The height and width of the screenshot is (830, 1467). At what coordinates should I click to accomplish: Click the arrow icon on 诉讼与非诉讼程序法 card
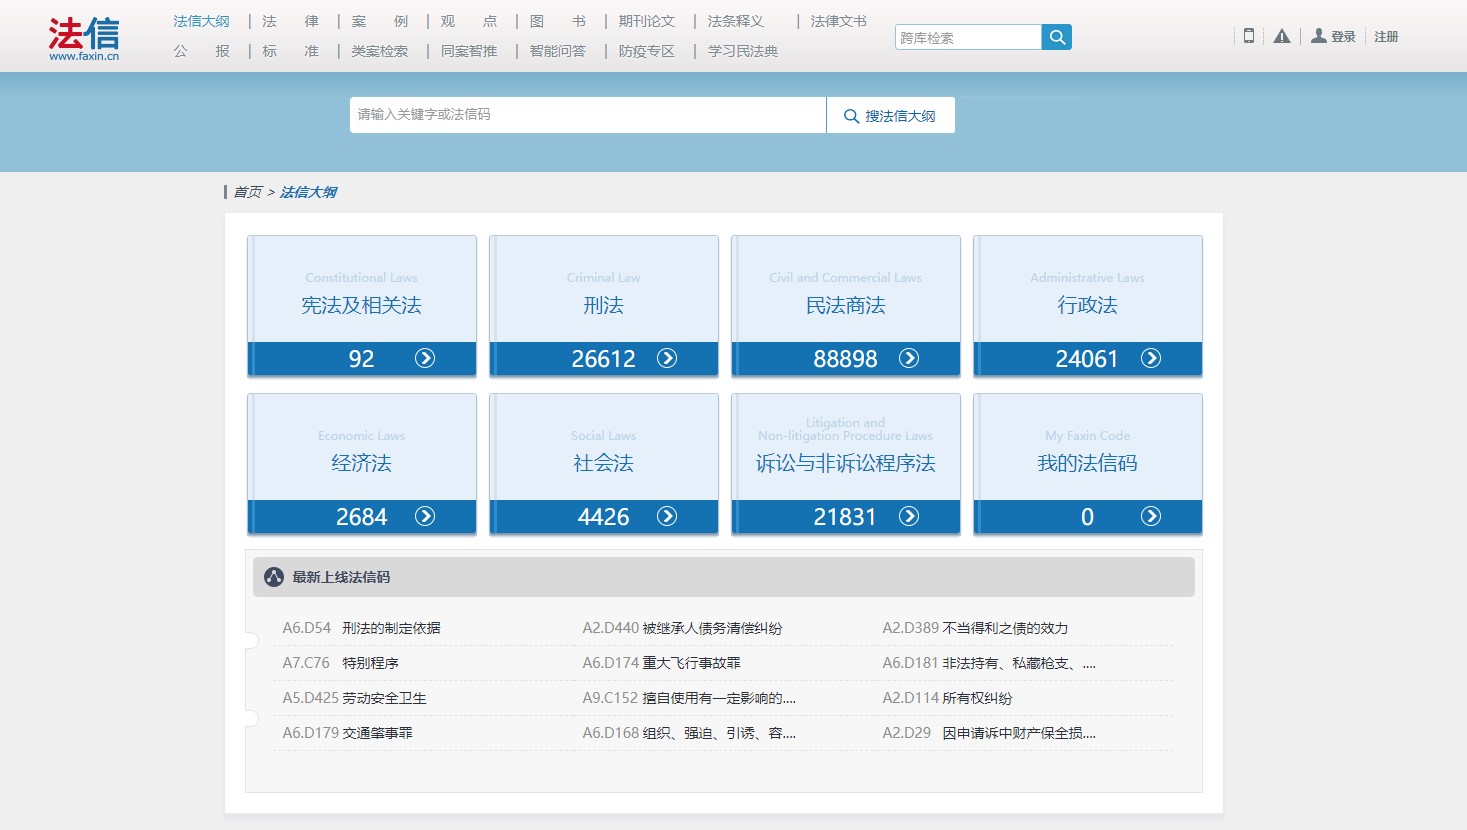909,516
